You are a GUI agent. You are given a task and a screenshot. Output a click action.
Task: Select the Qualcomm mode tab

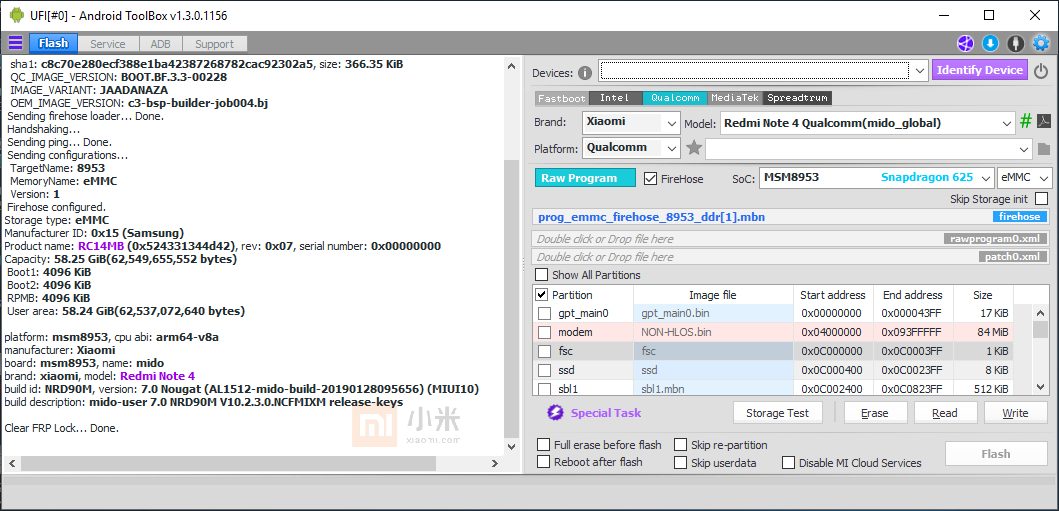click(675, 98)
